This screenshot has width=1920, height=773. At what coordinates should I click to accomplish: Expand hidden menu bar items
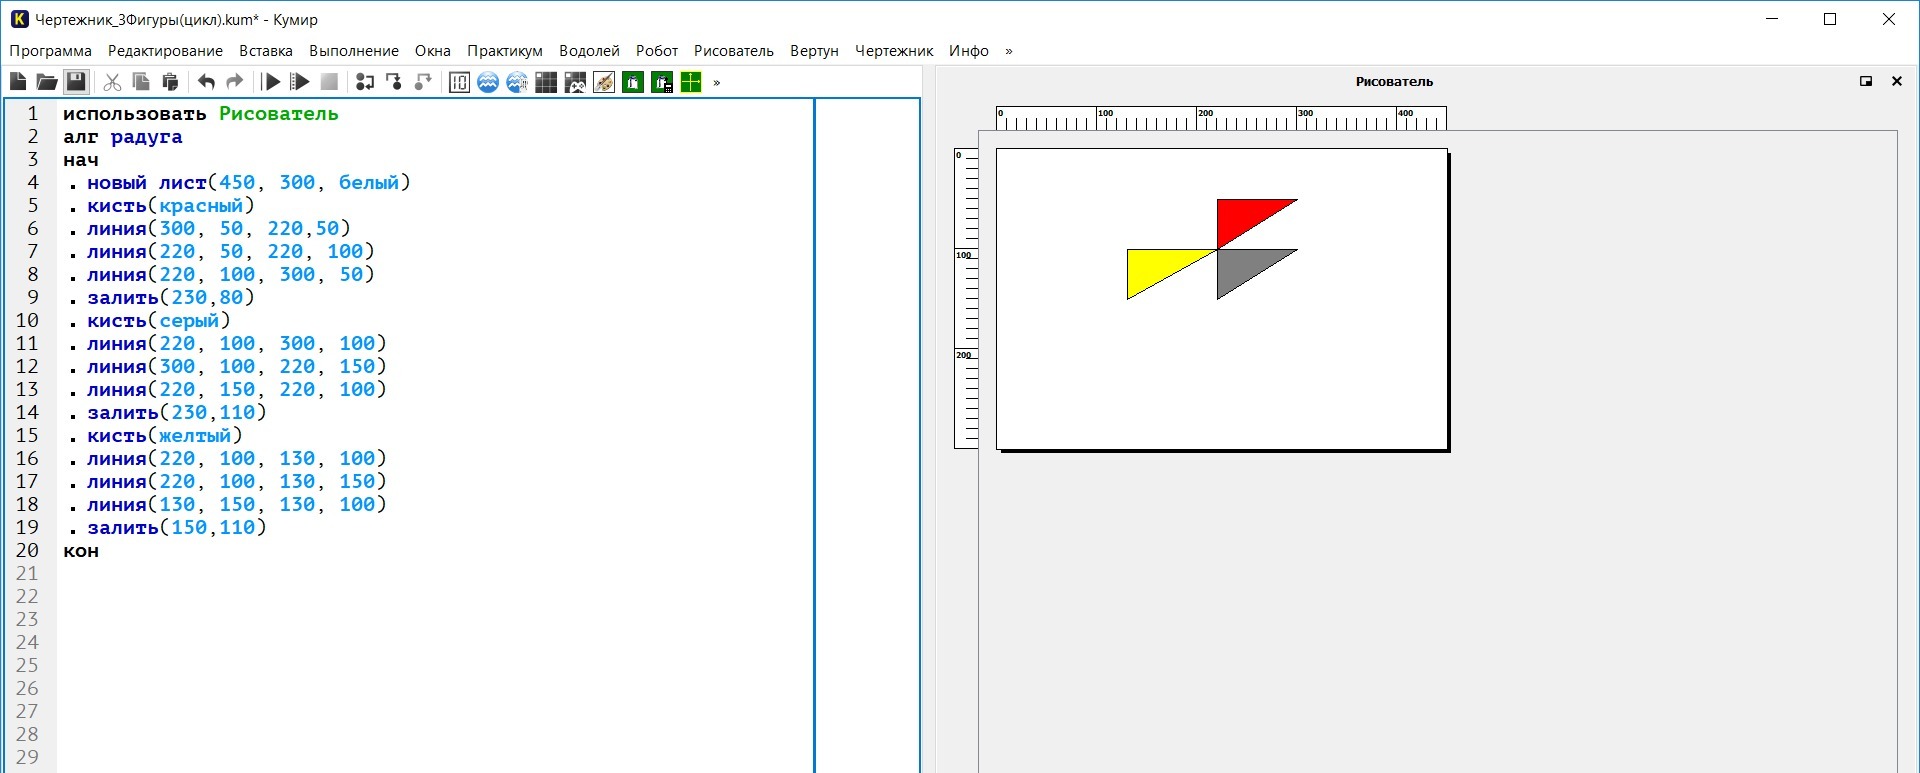1009,51
